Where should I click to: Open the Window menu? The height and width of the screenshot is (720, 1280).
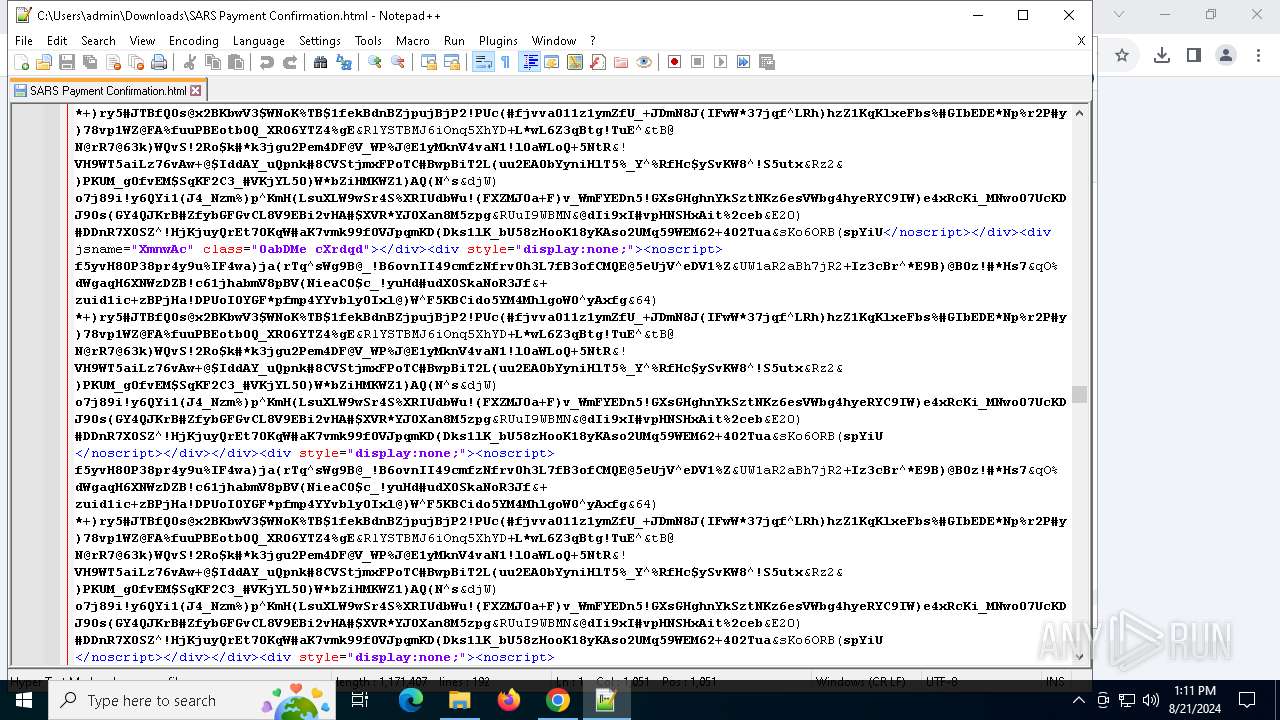pyautogui.click(x=554, y=41)
